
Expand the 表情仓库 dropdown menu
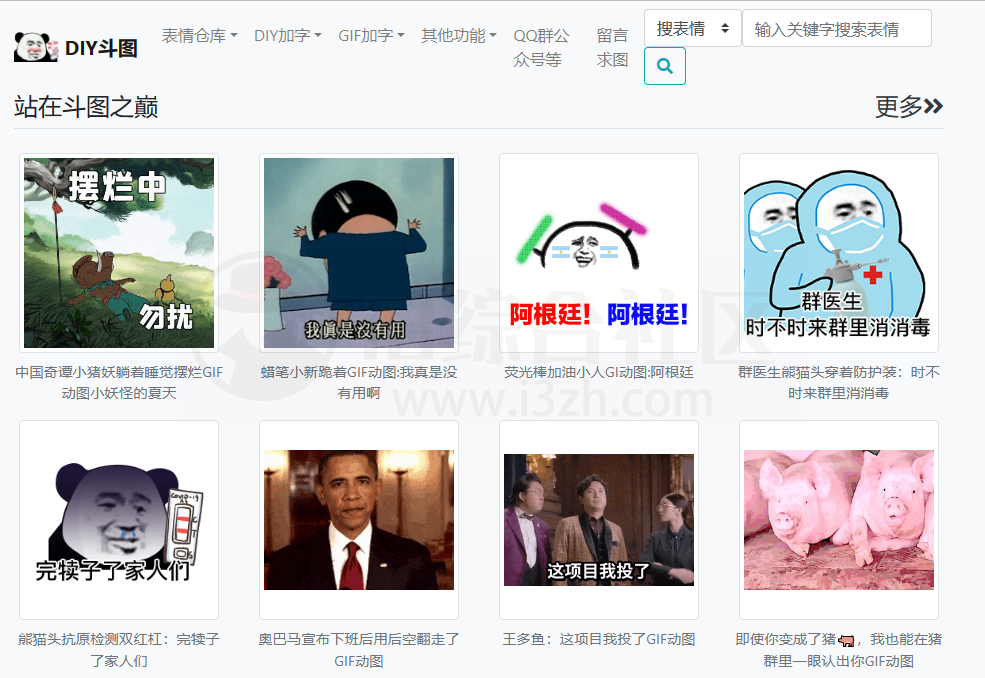[x=199, y=36]
